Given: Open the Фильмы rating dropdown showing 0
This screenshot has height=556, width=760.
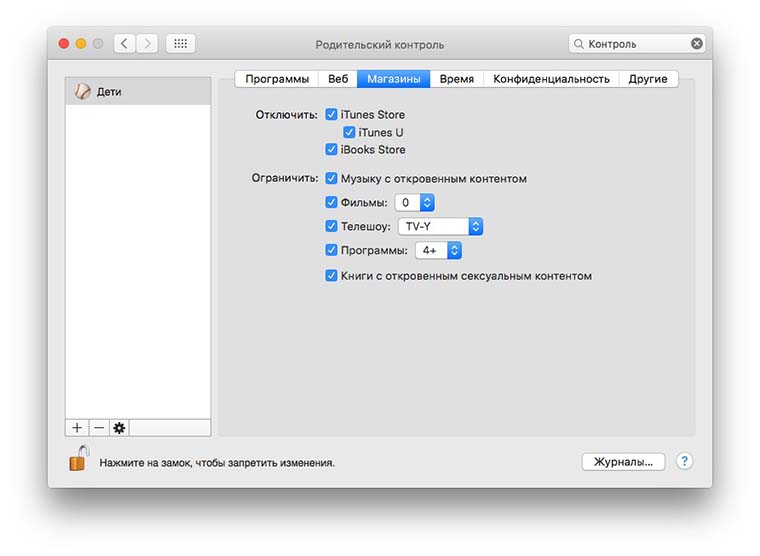Looking at the screenshot, I should [414, 202].
